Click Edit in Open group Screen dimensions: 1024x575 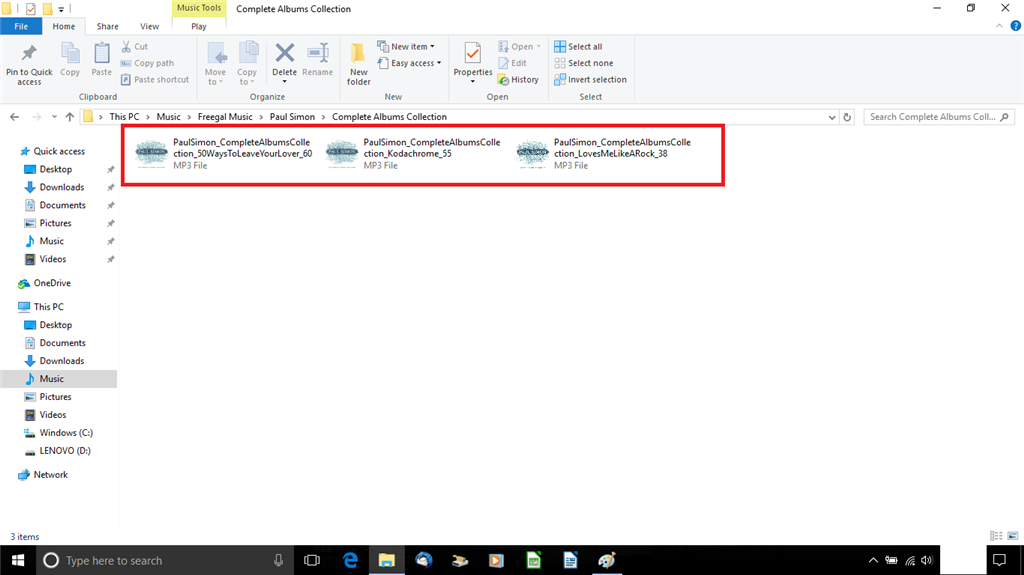click(513, 63)
